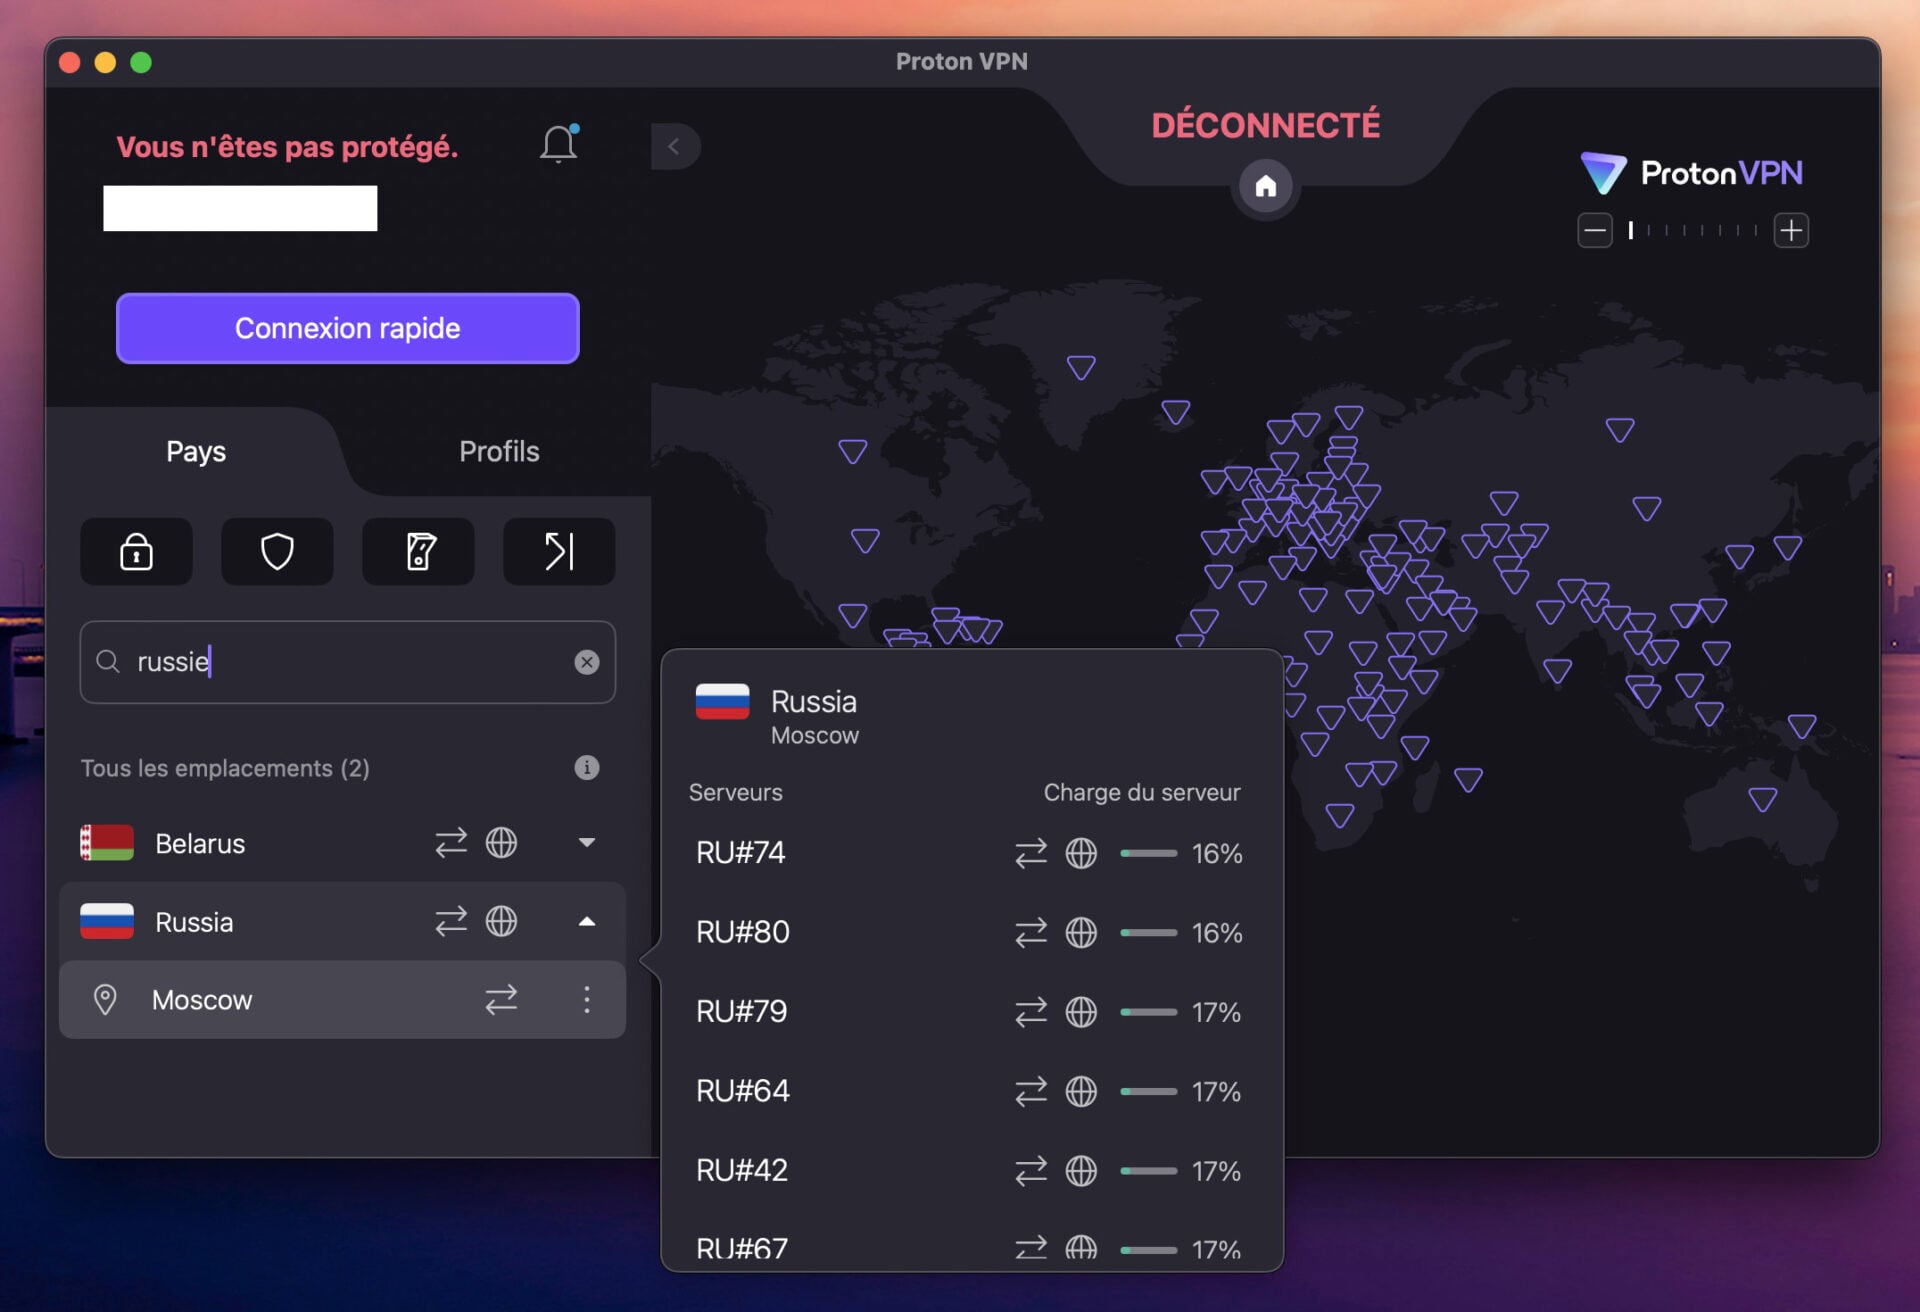
Task: Click Belarus P2P arrows icon
Action: click(451, 843)
